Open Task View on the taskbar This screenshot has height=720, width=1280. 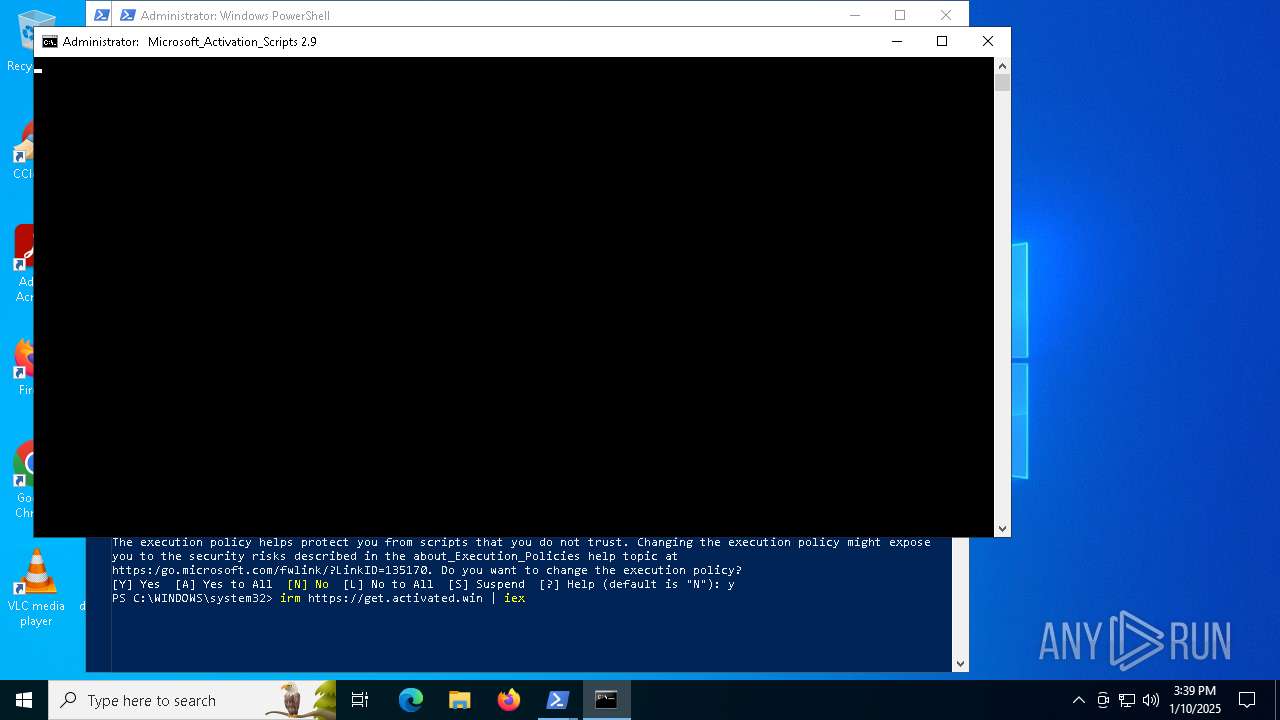pyautogui.click(x=361, y=700)
